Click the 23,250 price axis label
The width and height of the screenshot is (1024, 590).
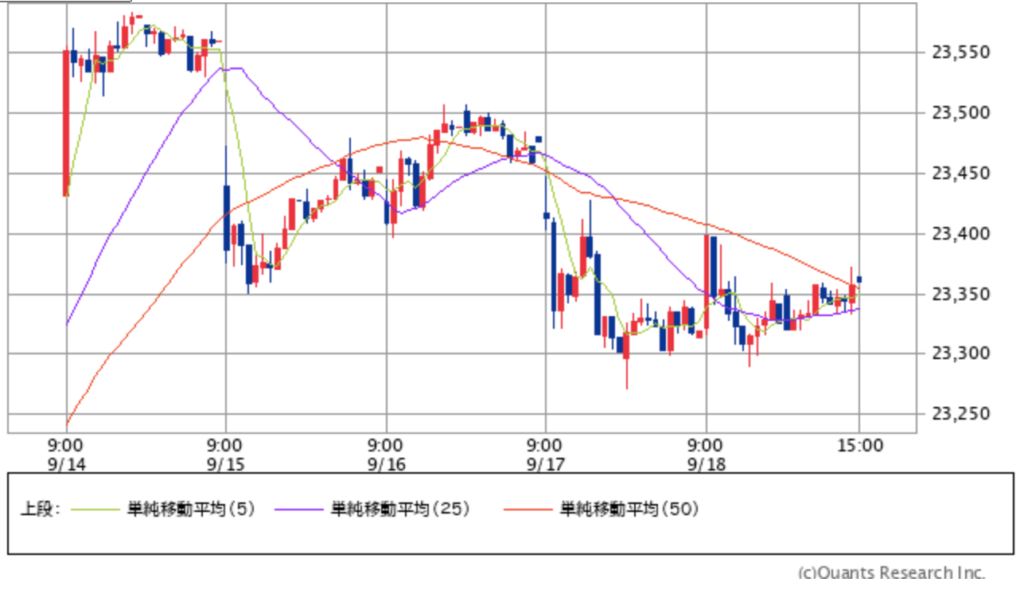click(x=961, y=414)
